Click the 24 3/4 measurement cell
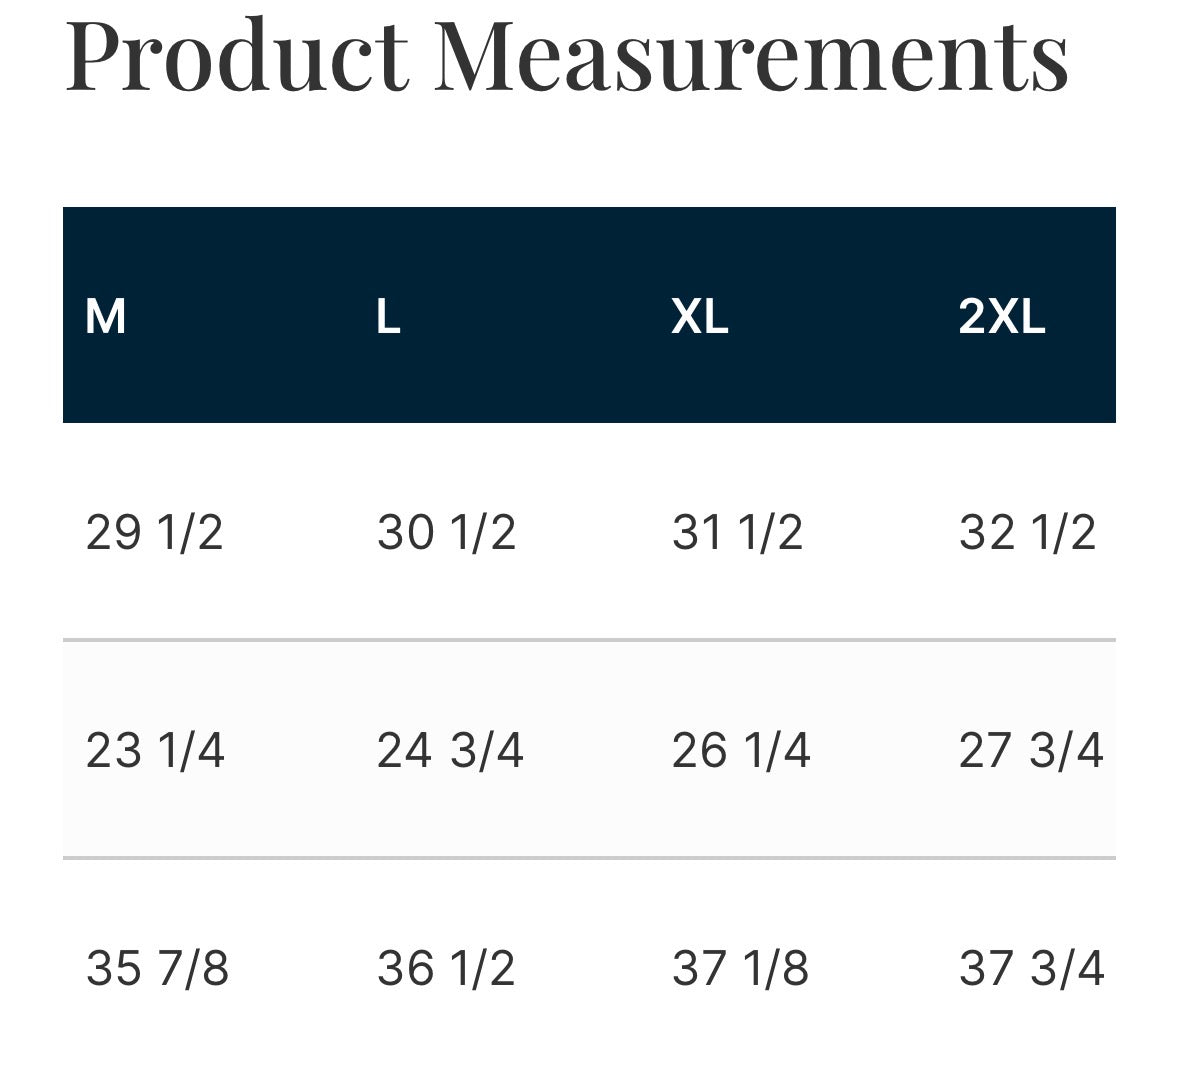 450,751
